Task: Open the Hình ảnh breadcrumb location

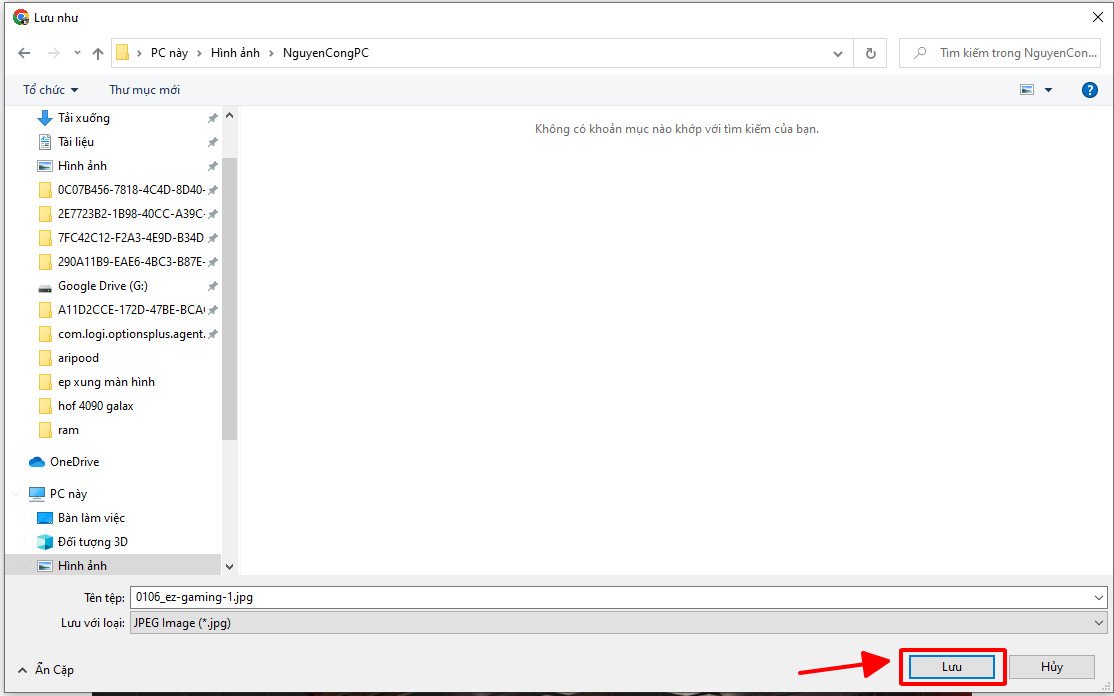Action: 236,53
